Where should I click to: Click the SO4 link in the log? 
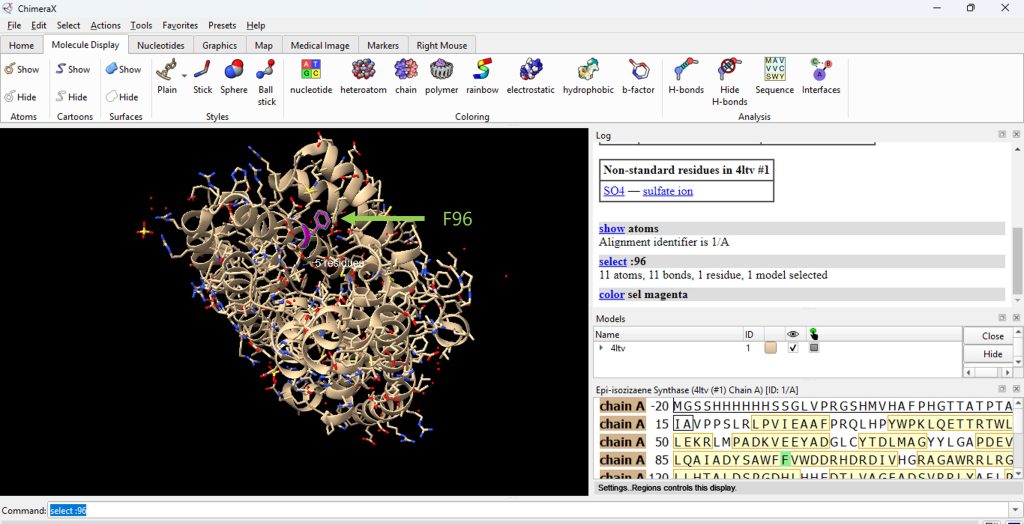[x=613, y=191]
